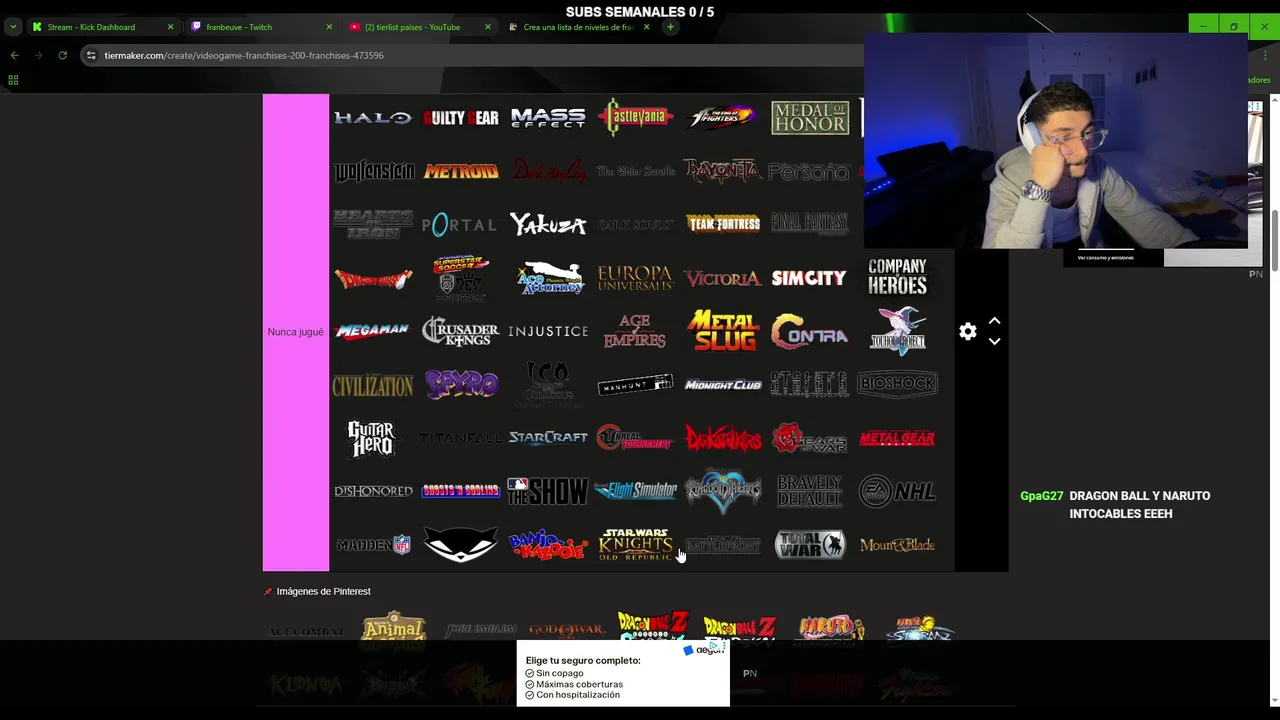Click the Medal of Honor logo
This screenshot has width=1280, height=720.
pos(810,118)
